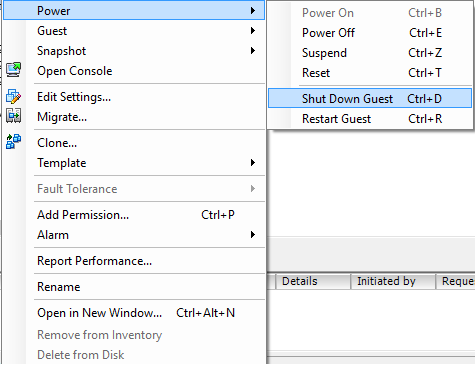
Task: Select Migrate... menu item
Action: [x=134, y=117]
